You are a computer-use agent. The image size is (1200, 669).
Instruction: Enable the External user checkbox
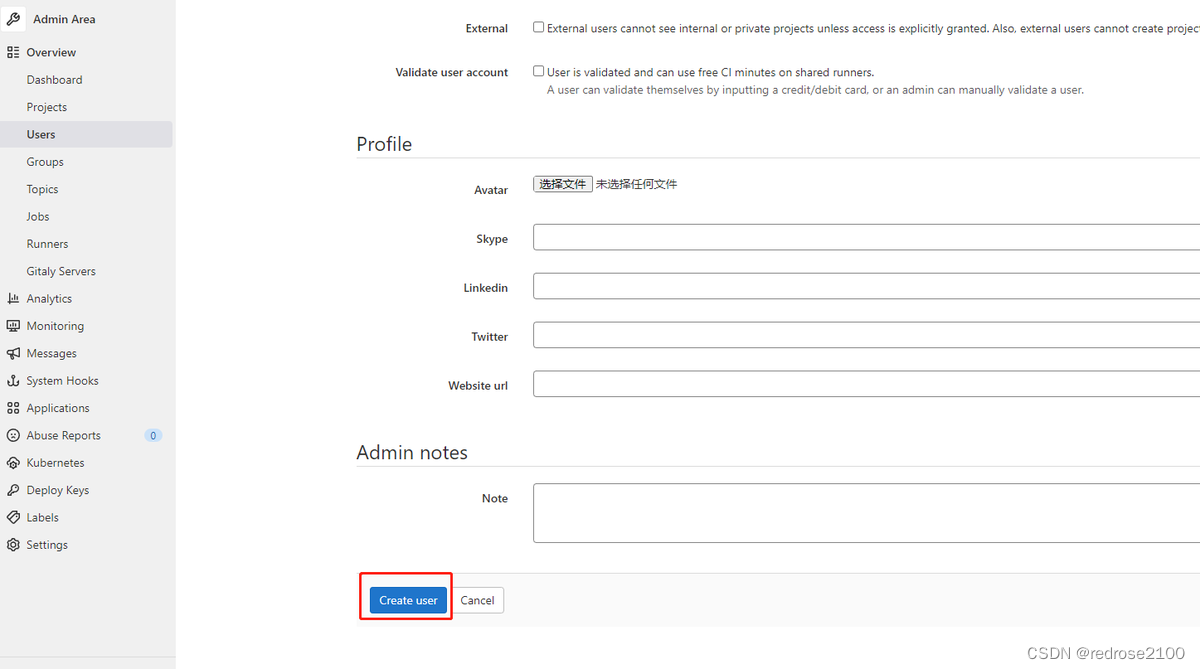(x=538, y=27)
